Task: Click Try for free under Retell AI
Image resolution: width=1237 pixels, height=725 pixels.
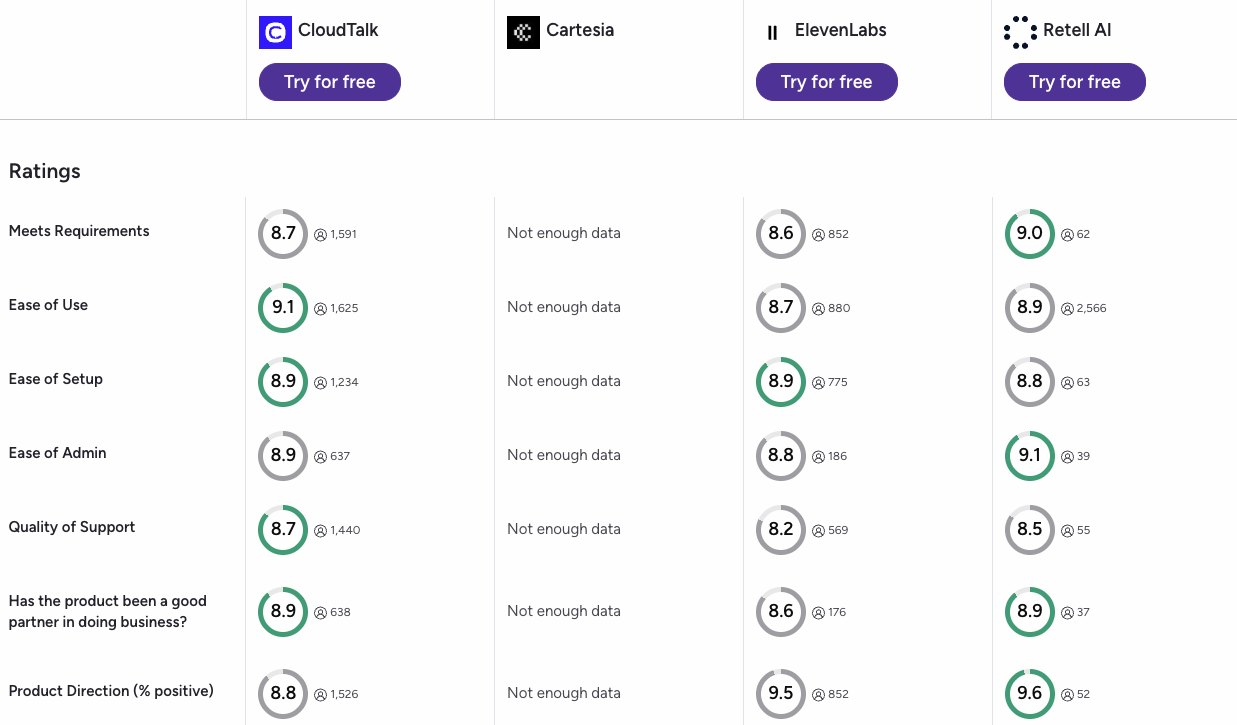Action: [x=1075, y=82]
